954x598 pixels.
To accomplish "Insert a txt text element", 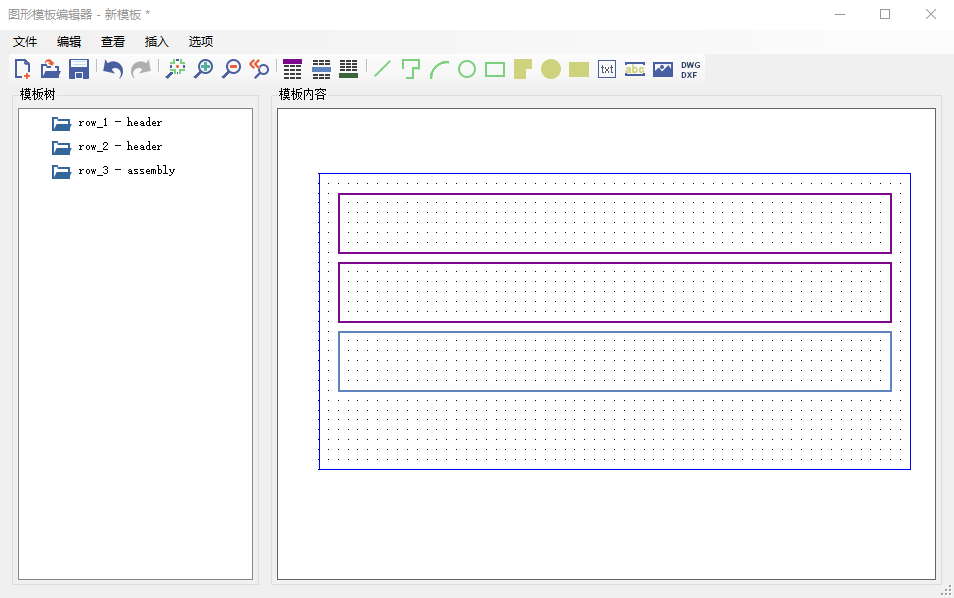I will pos(607,69).
